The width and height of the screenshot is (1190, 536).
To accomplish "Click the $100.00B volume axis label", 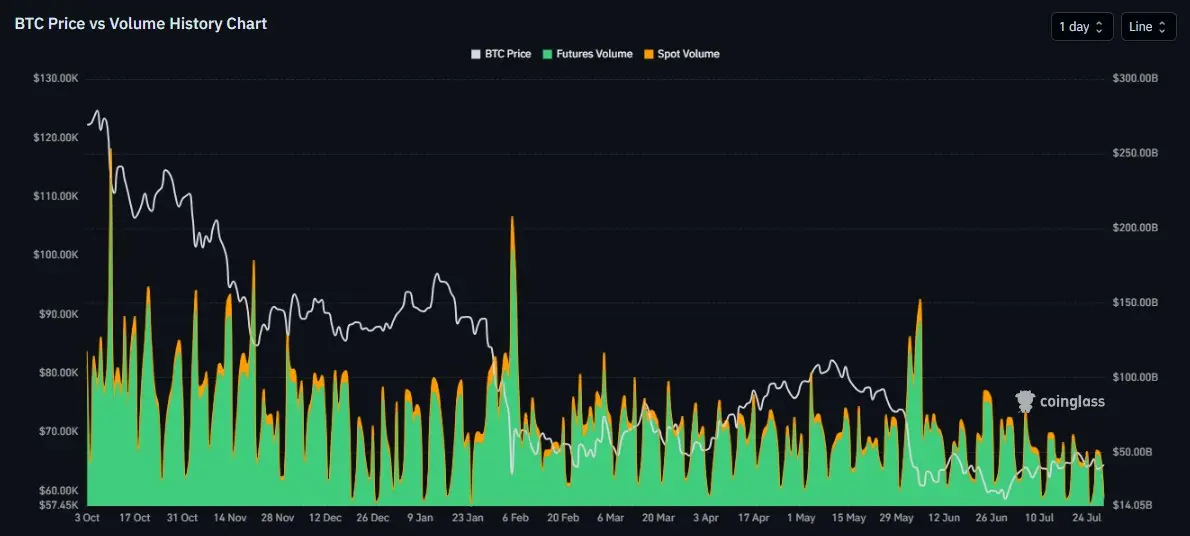I will 1135,377.
